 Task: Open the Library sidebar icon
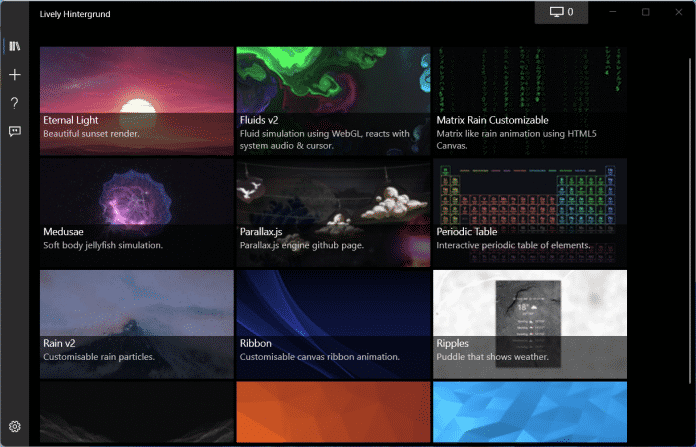point(14,46)
